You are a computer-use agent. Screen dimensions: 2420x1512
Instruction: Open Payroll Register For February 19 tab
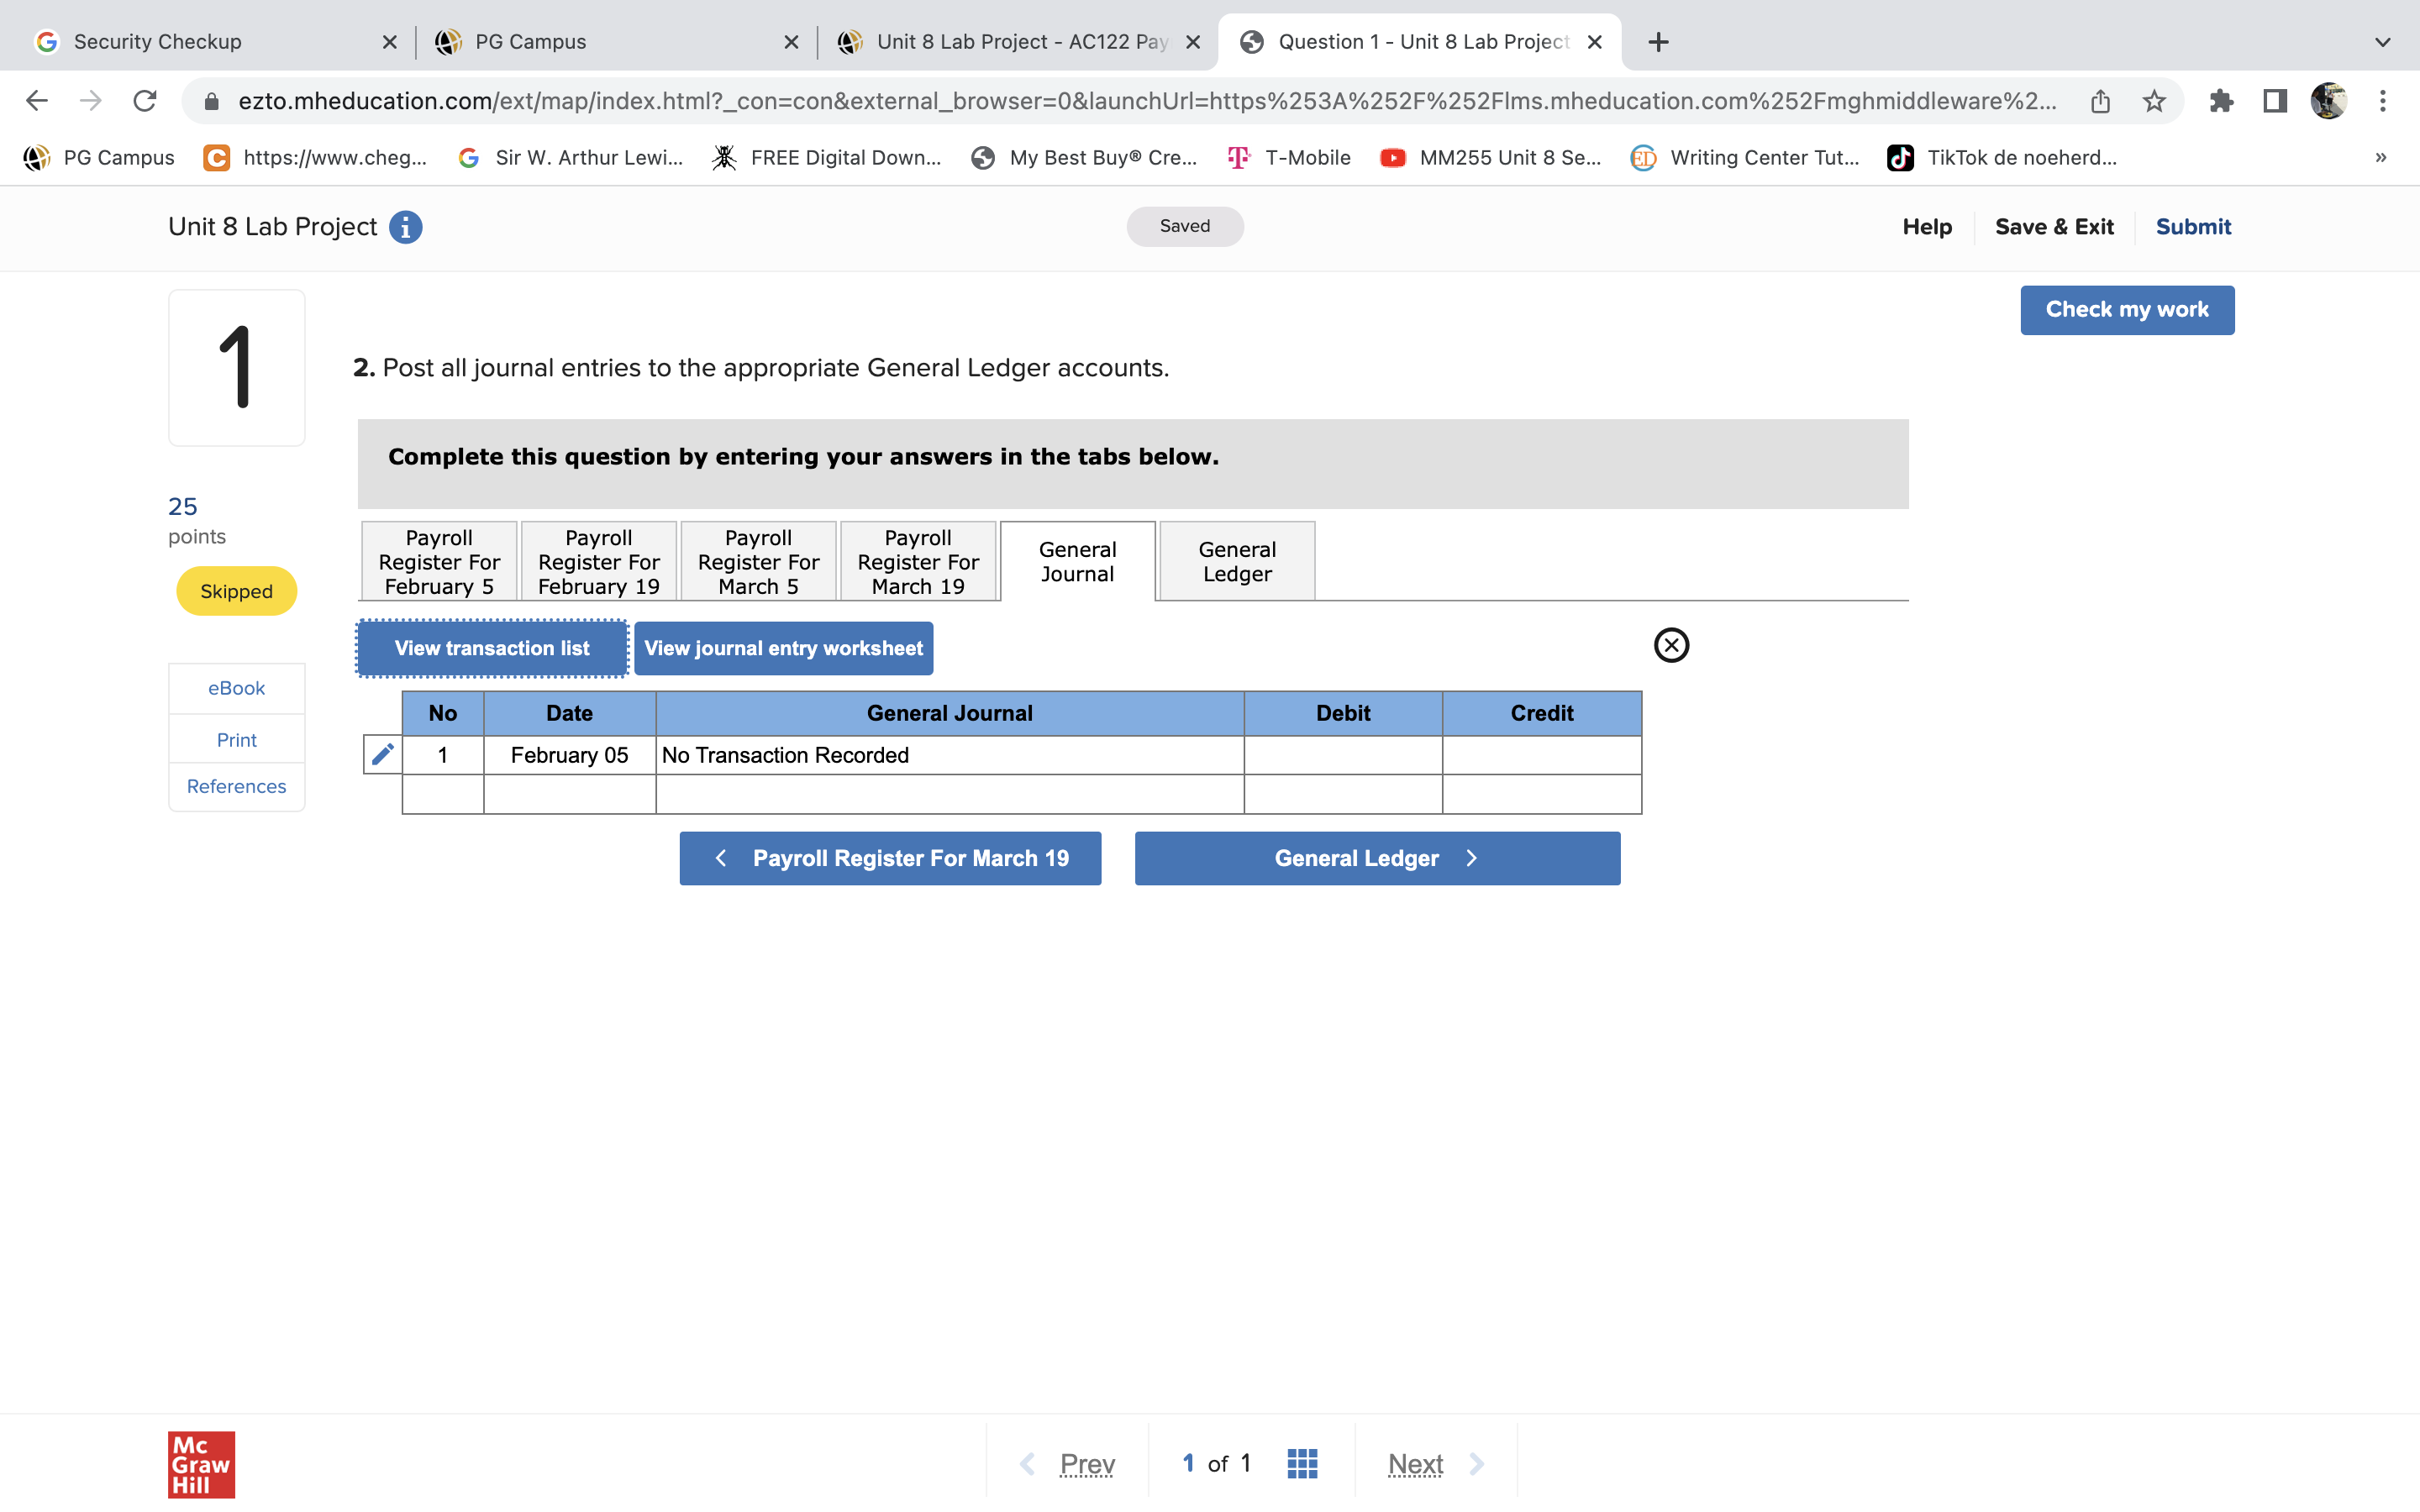598,561
